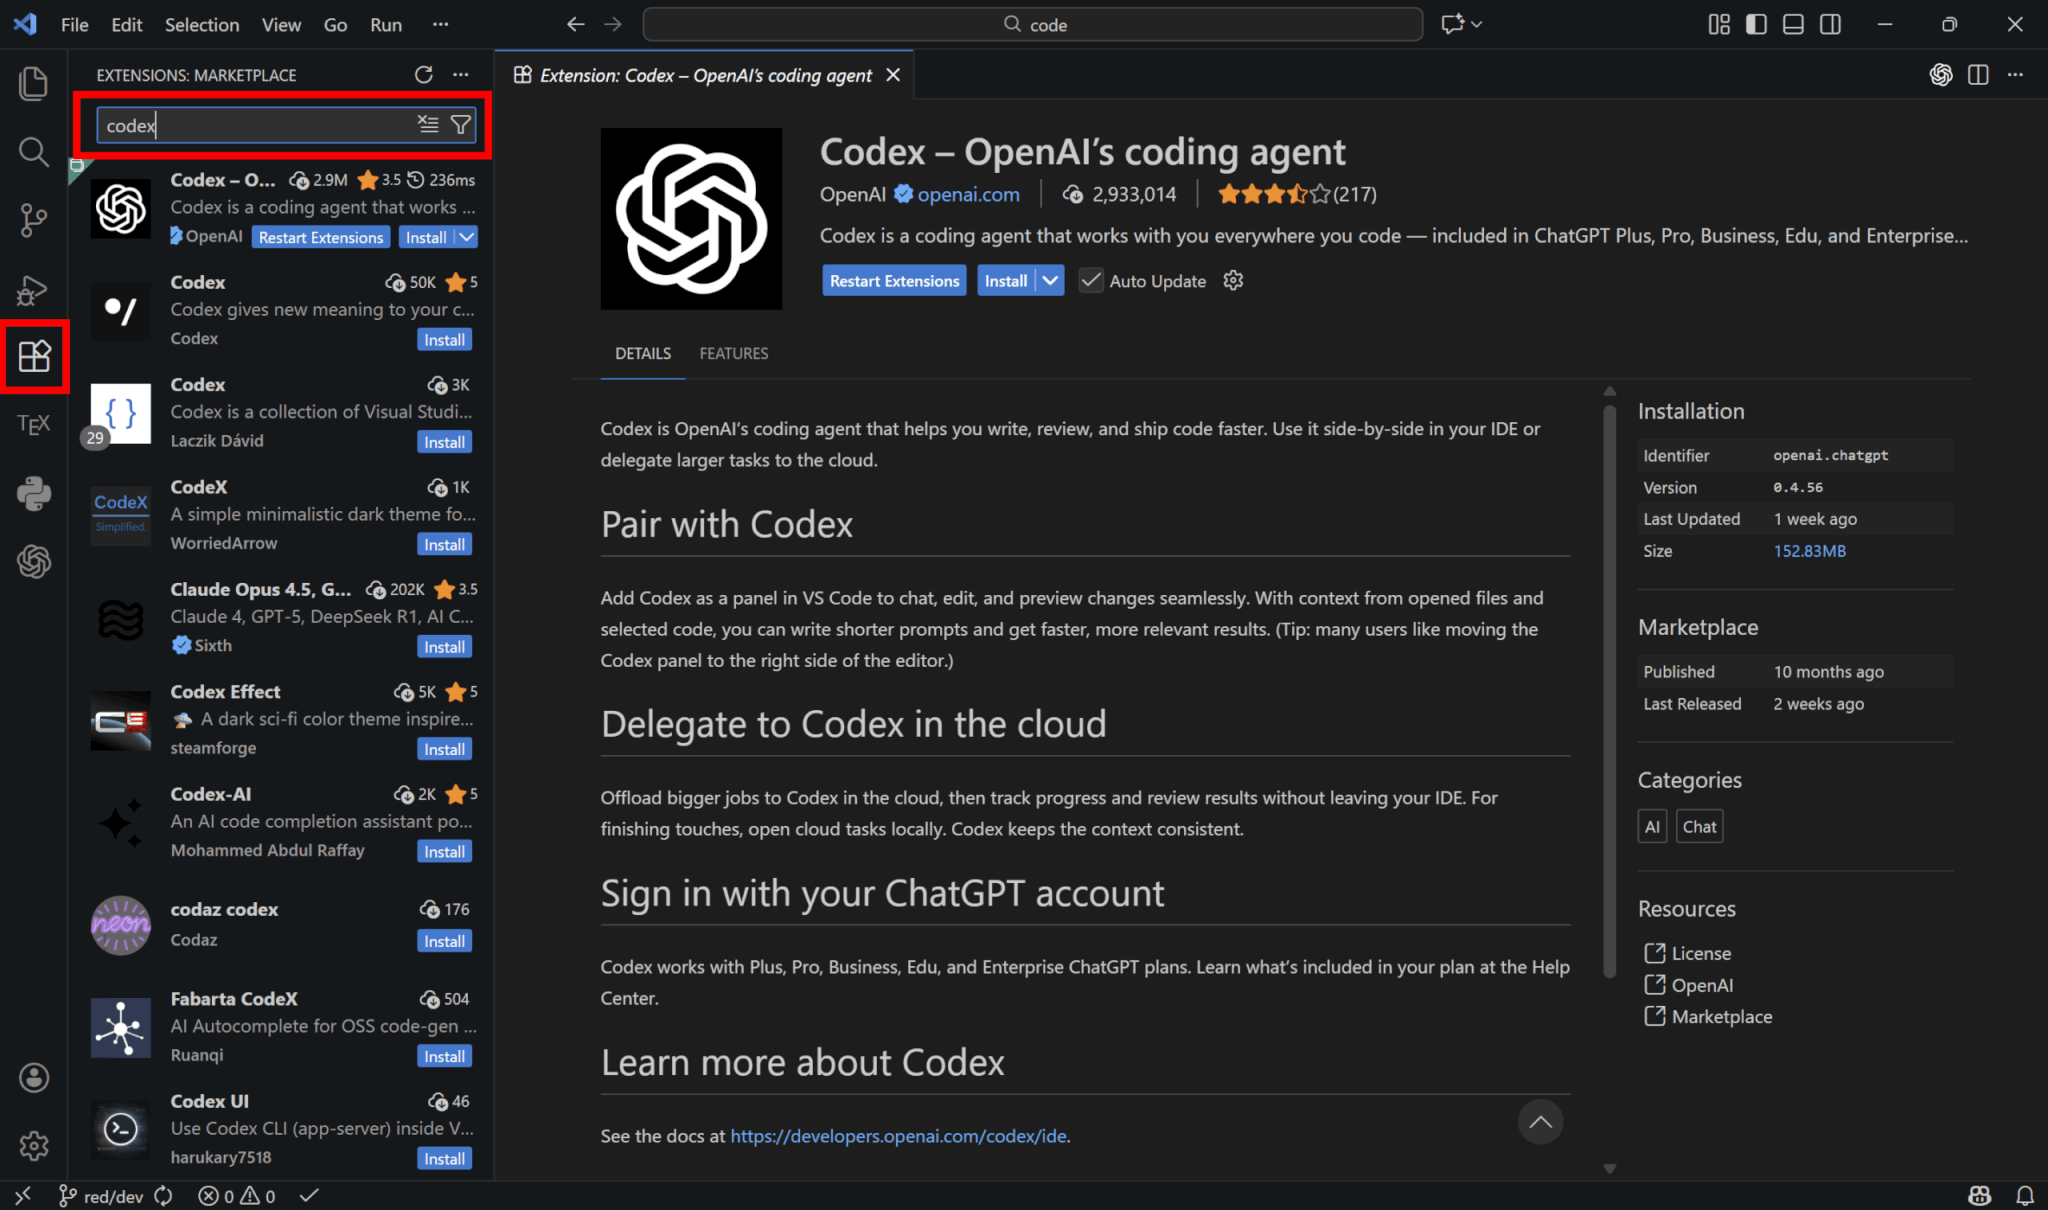Open Run and Debug view
This screenshot has width=2048, height=1210.
point(33,290)
